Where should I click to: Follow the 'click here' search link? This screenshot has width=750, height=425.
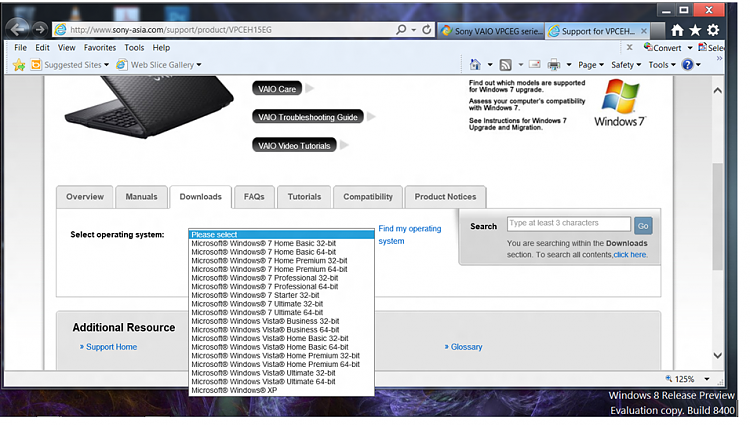630,255
